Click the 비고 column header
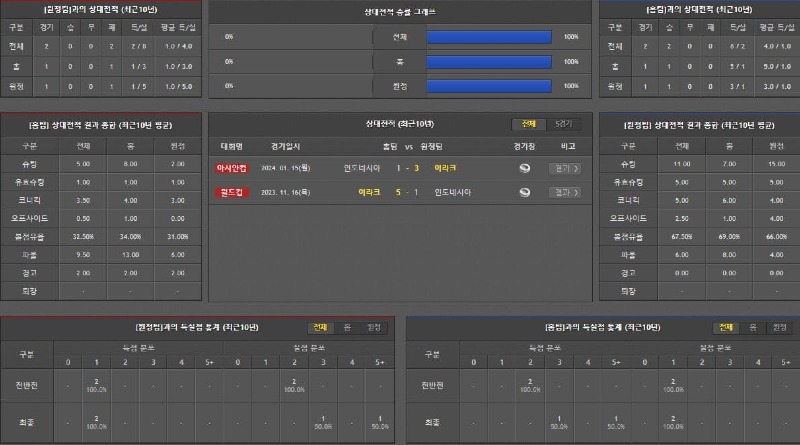 [568, 146]
